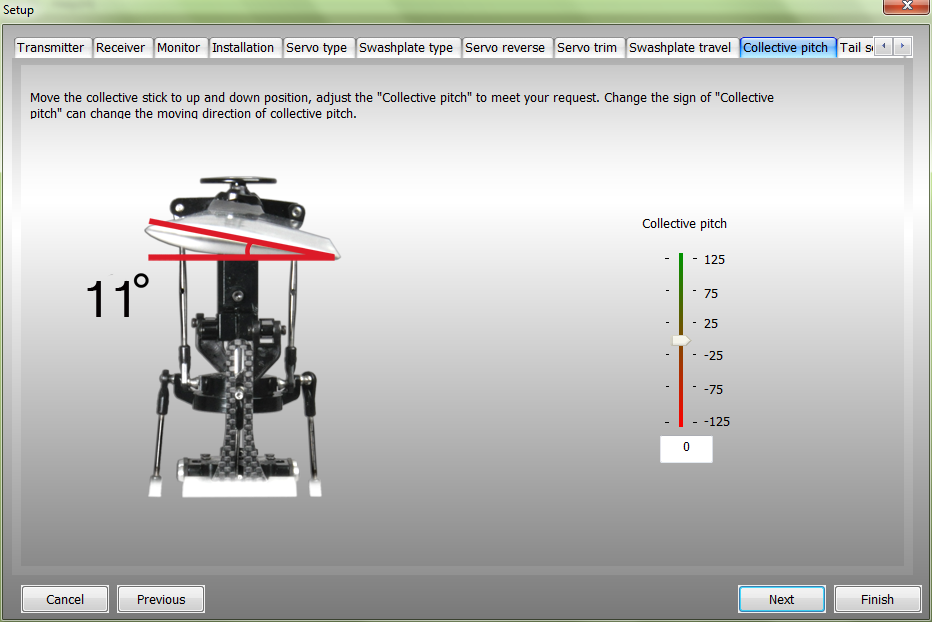Select the Servo reverse tab
This screenshot has height=622, width=932.
coord(506,48)
